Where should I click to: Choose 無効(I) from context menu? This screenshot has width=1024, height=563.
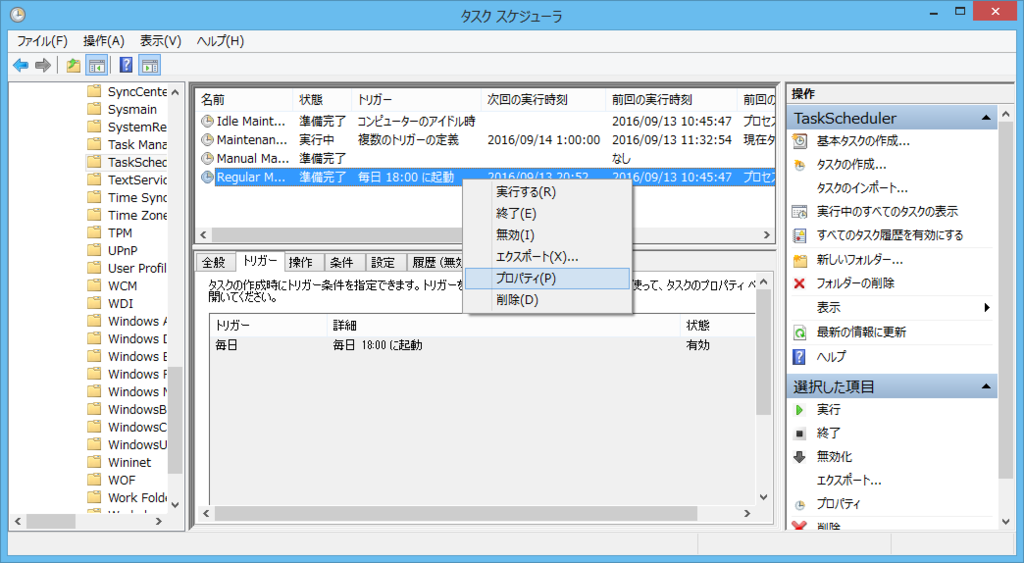547,235
